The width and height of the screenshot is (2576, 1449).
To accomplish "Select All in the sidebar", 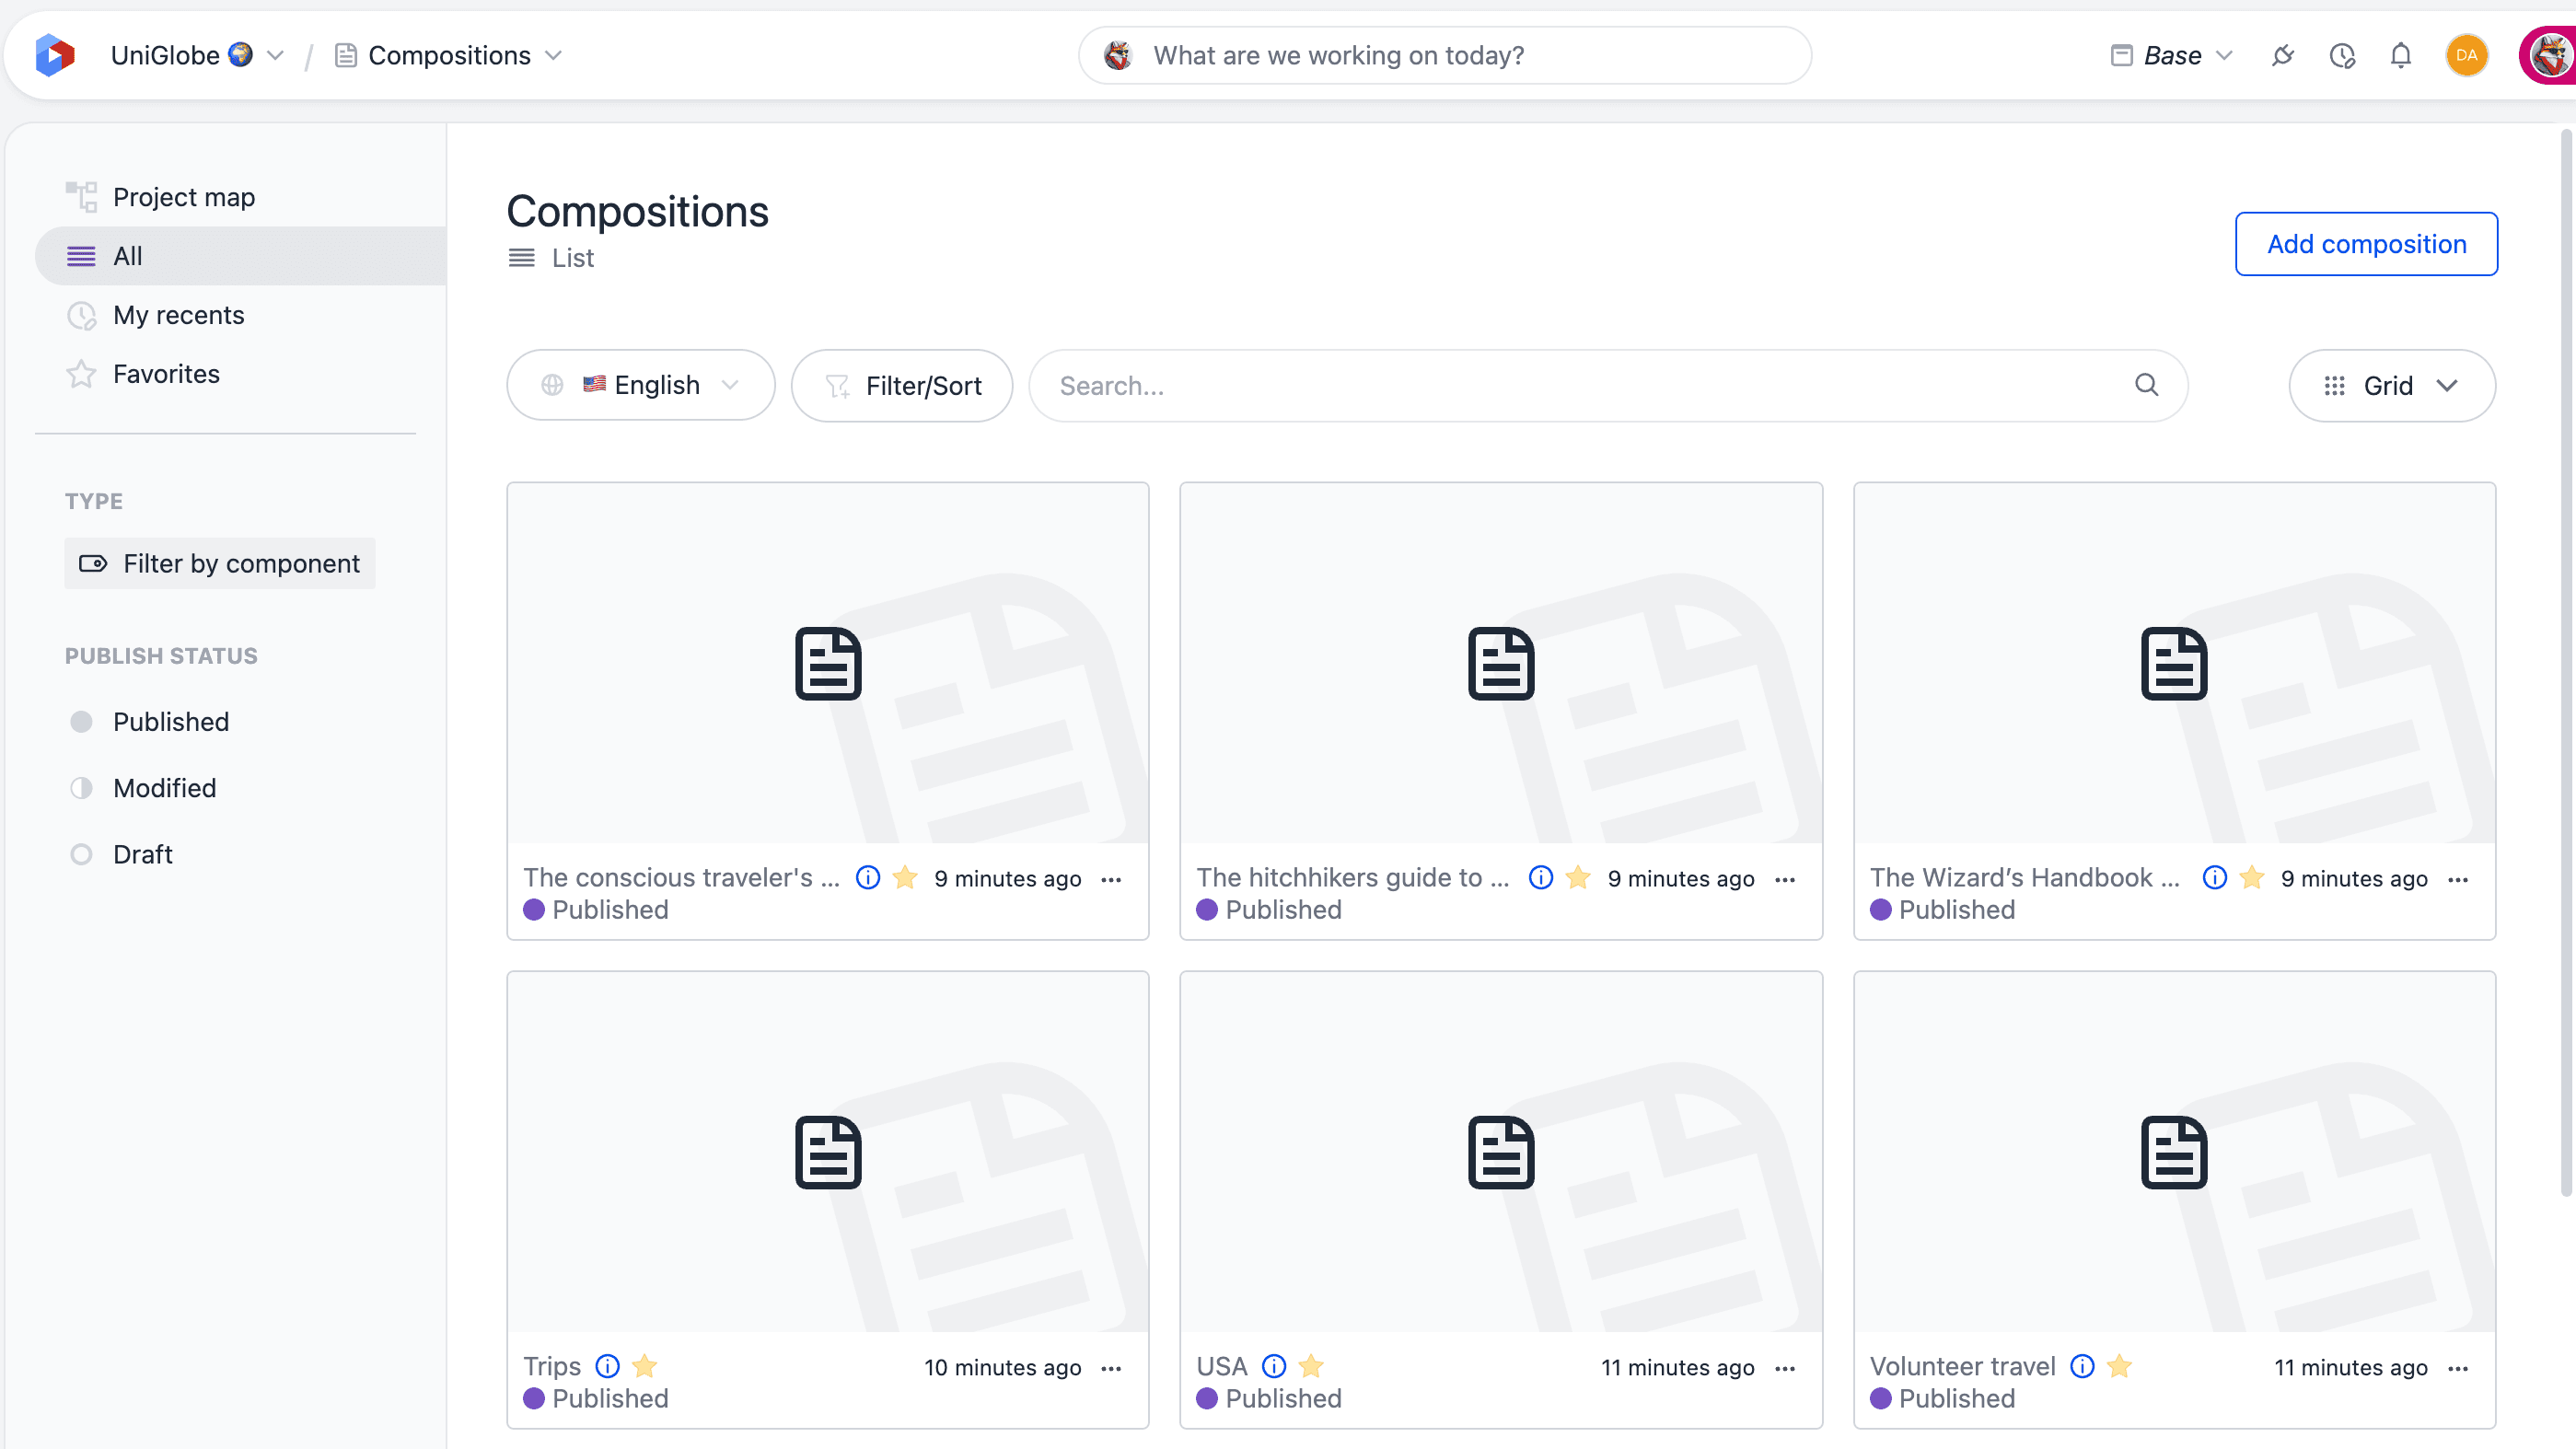I will [x=240, y=256].
